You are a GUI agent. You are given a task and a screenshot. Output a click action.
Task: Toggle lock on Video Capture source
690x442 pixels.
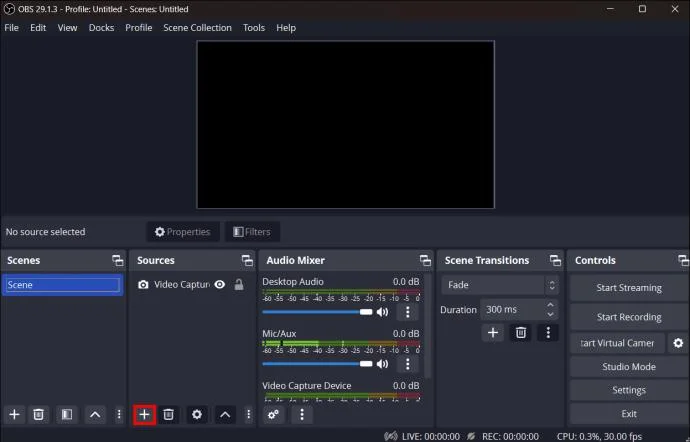tap(239, 285)
